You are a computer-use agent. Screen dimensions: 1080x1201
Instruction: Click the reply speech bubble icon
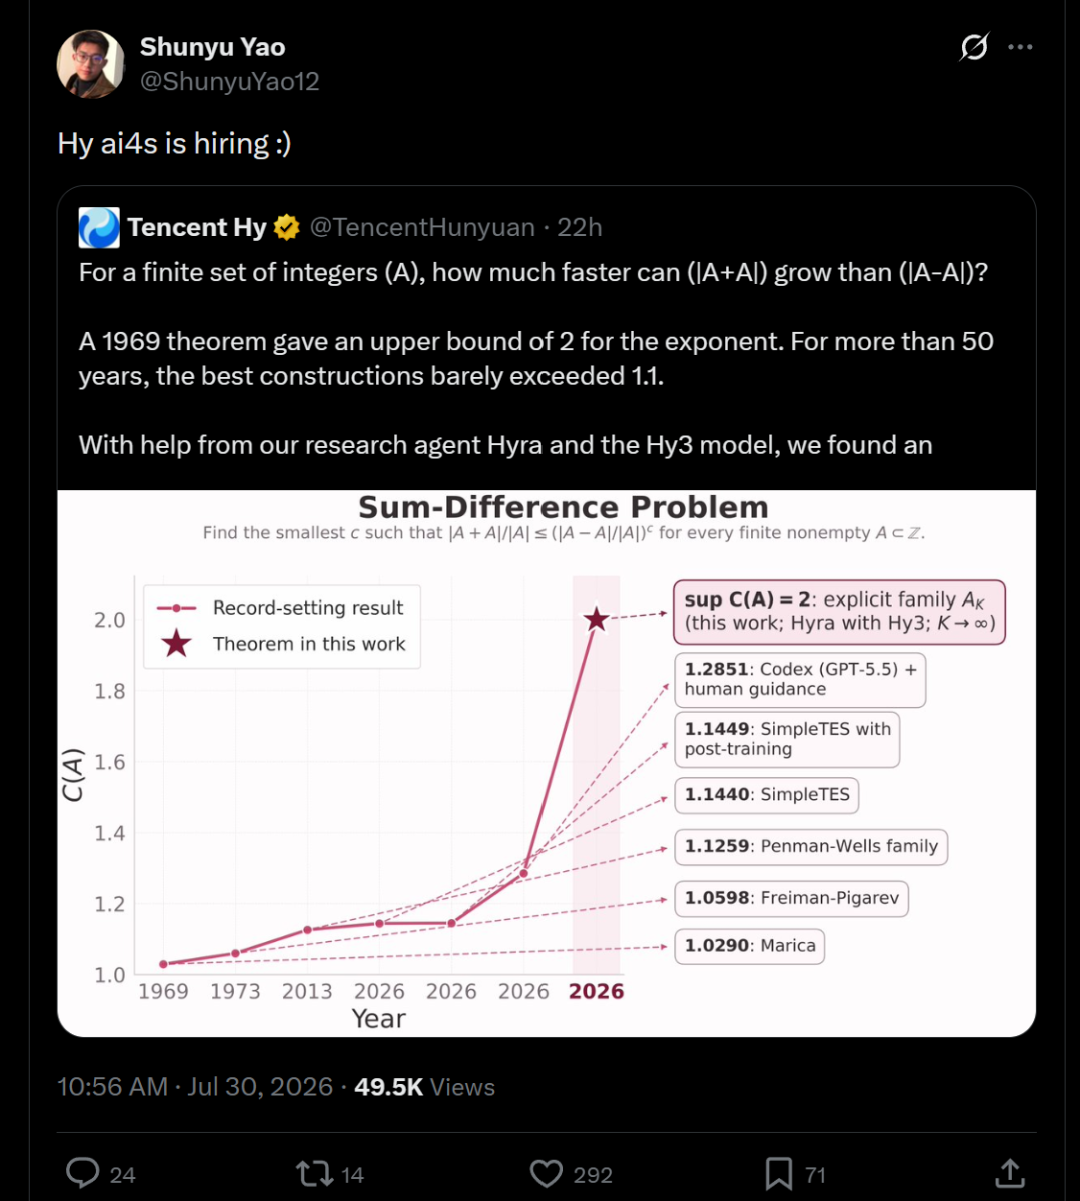pyautogui.click(x=82, y=1173)
